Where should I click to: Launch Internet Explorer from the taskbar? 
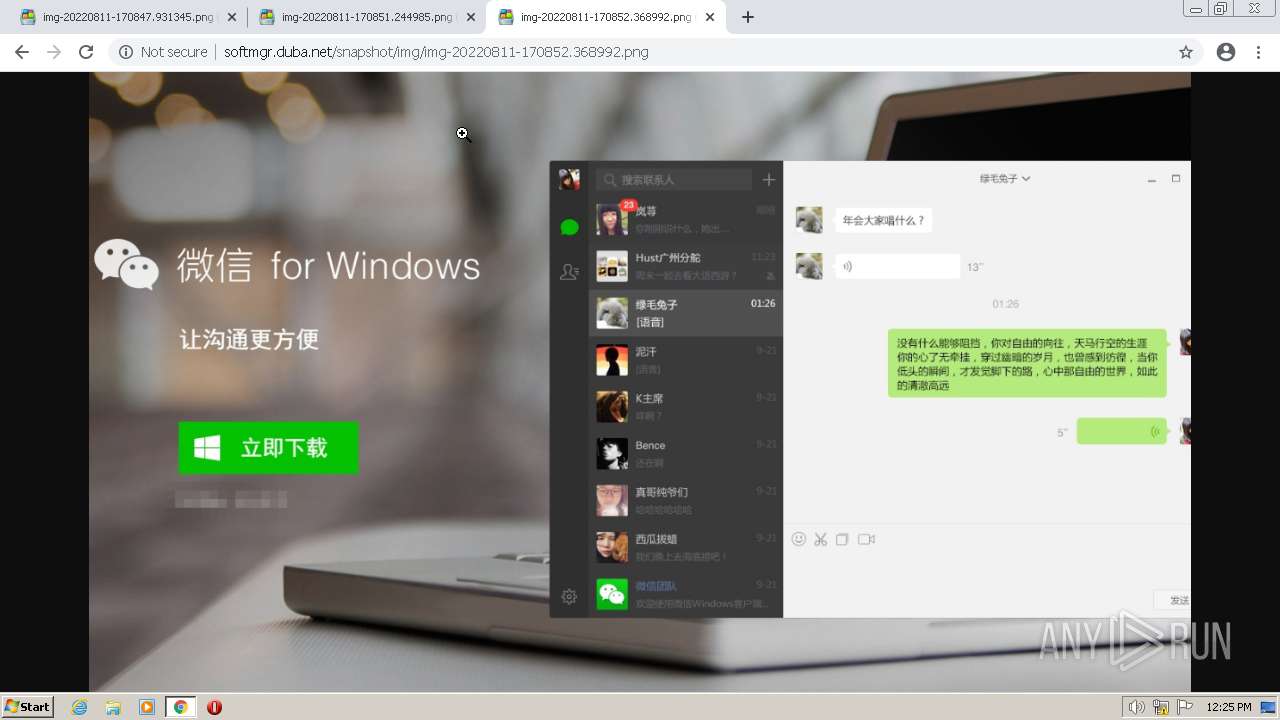tap(79, 707)
